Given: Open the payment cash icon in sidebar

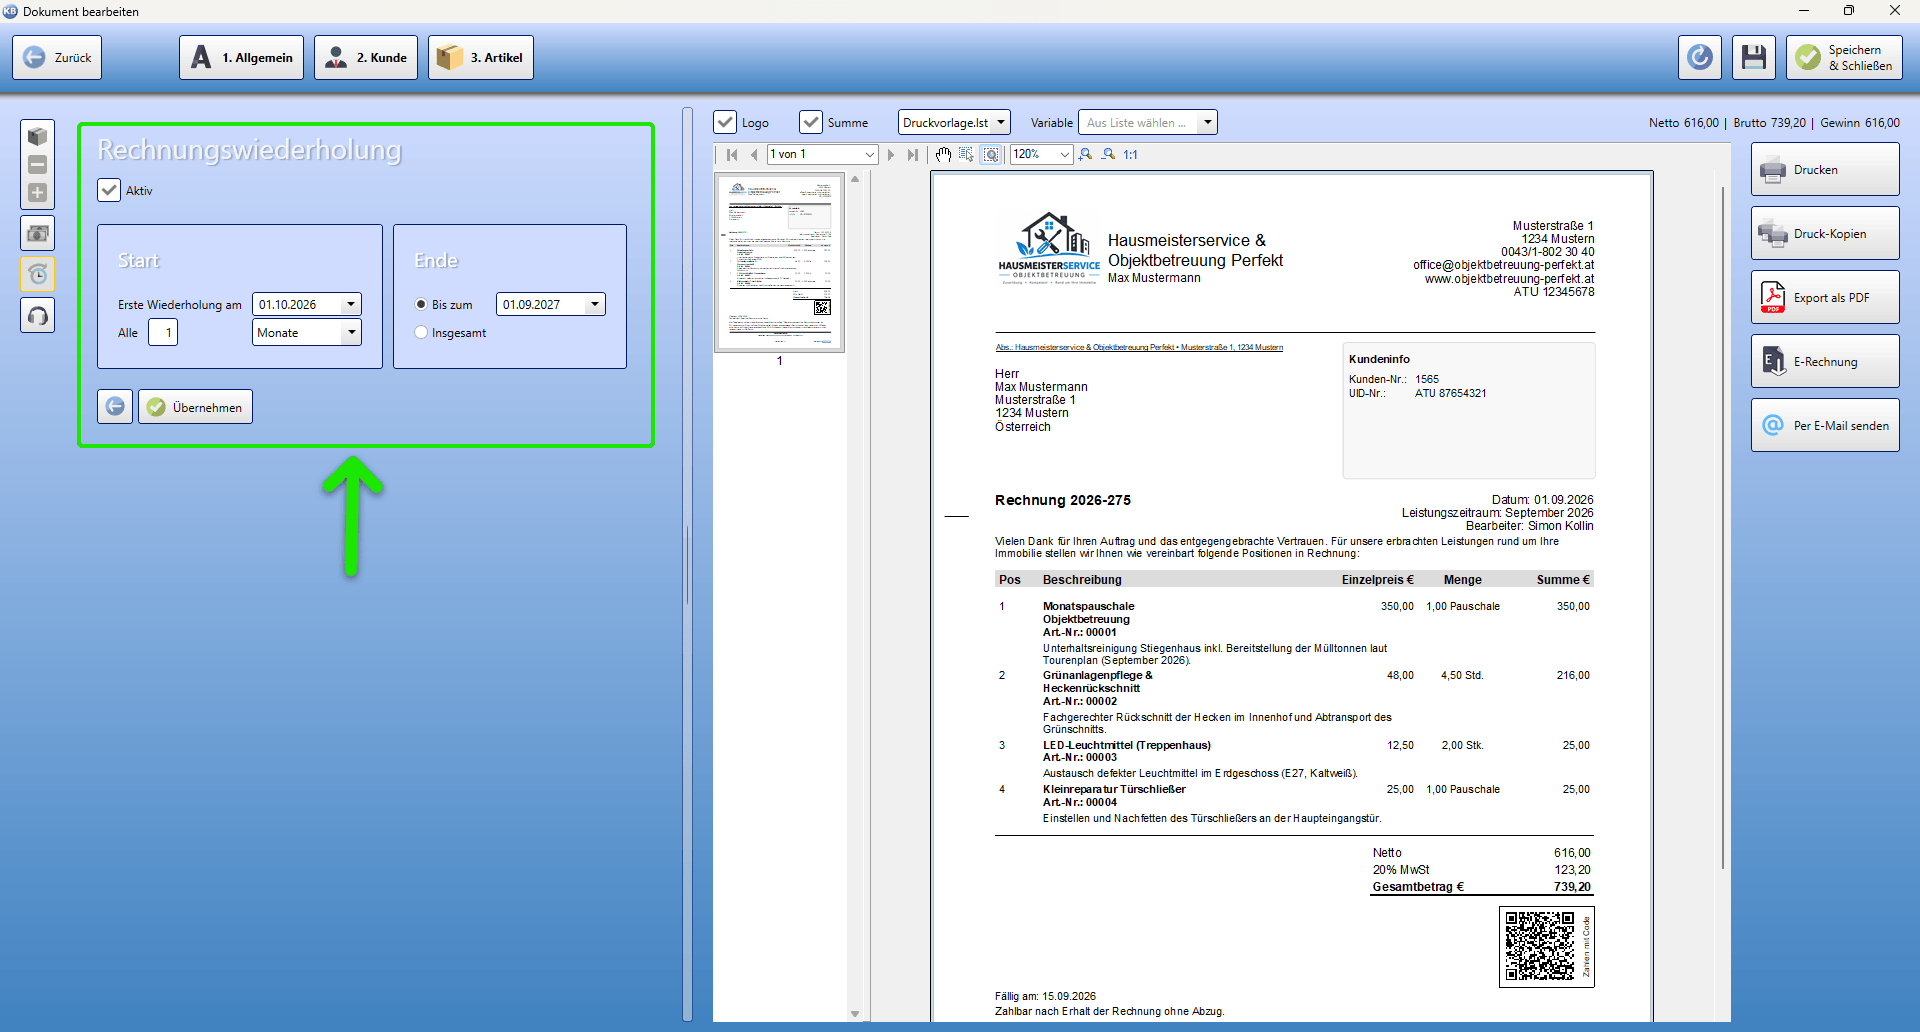Looking at the screenshot, I should [x=38, y=233].
